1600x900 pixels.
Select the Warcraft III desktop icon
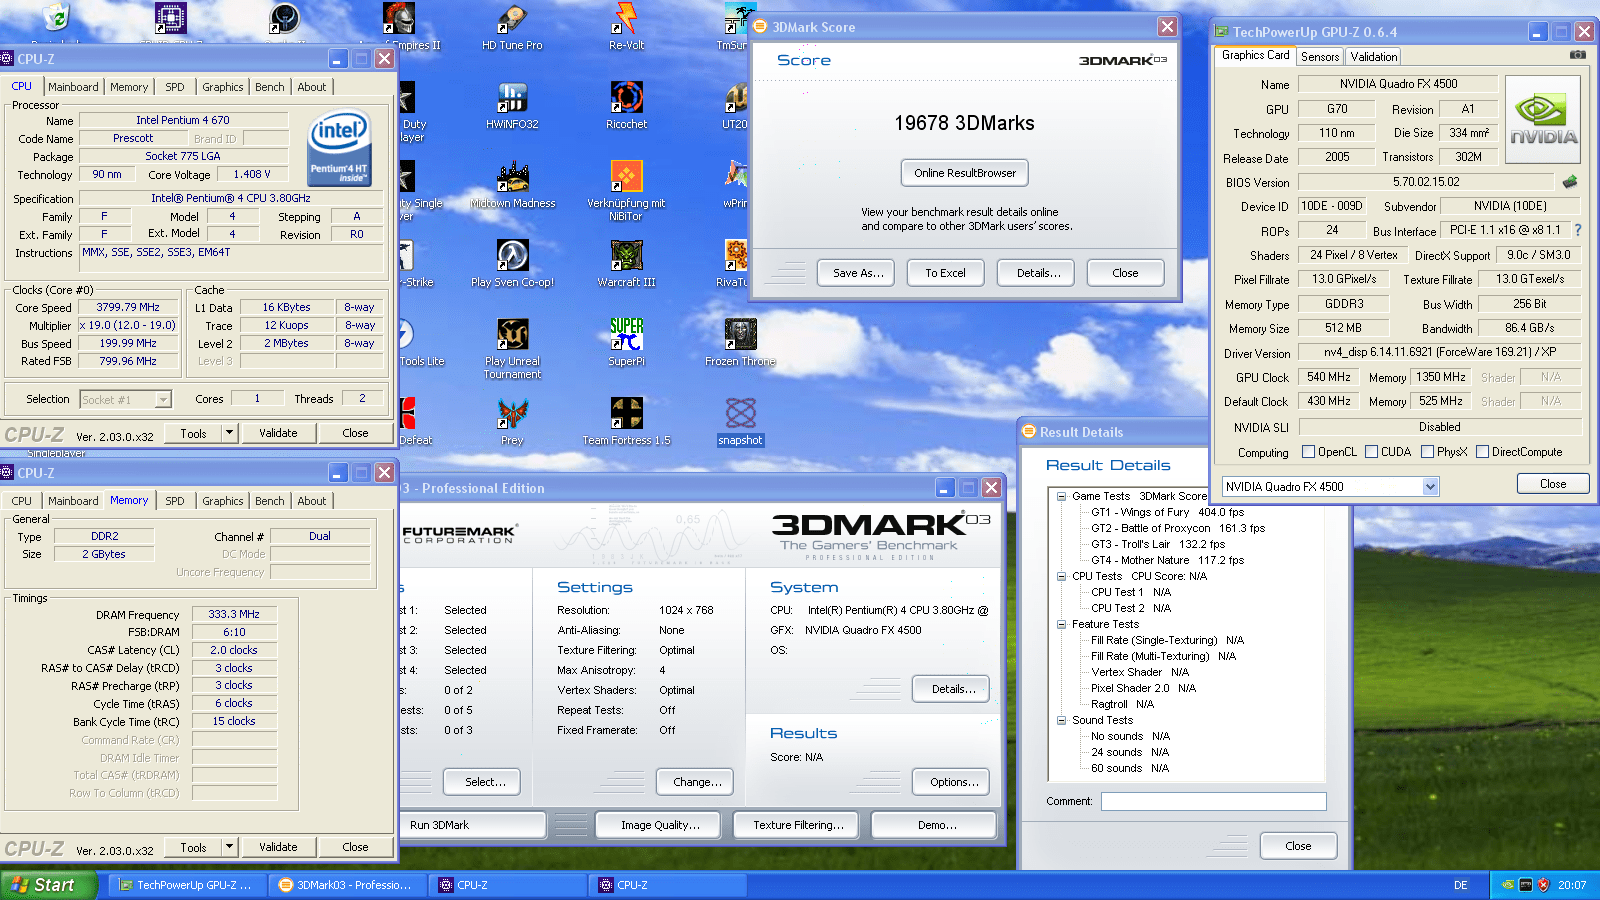(x=627, y=263)
